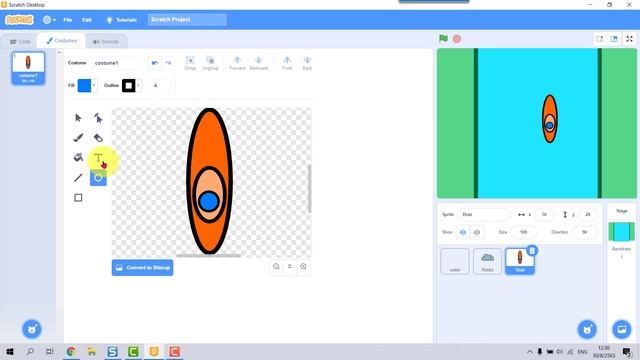Click the black Outline color swatch
The height and width of the screenshot is (360, 640).
point(129,85)
